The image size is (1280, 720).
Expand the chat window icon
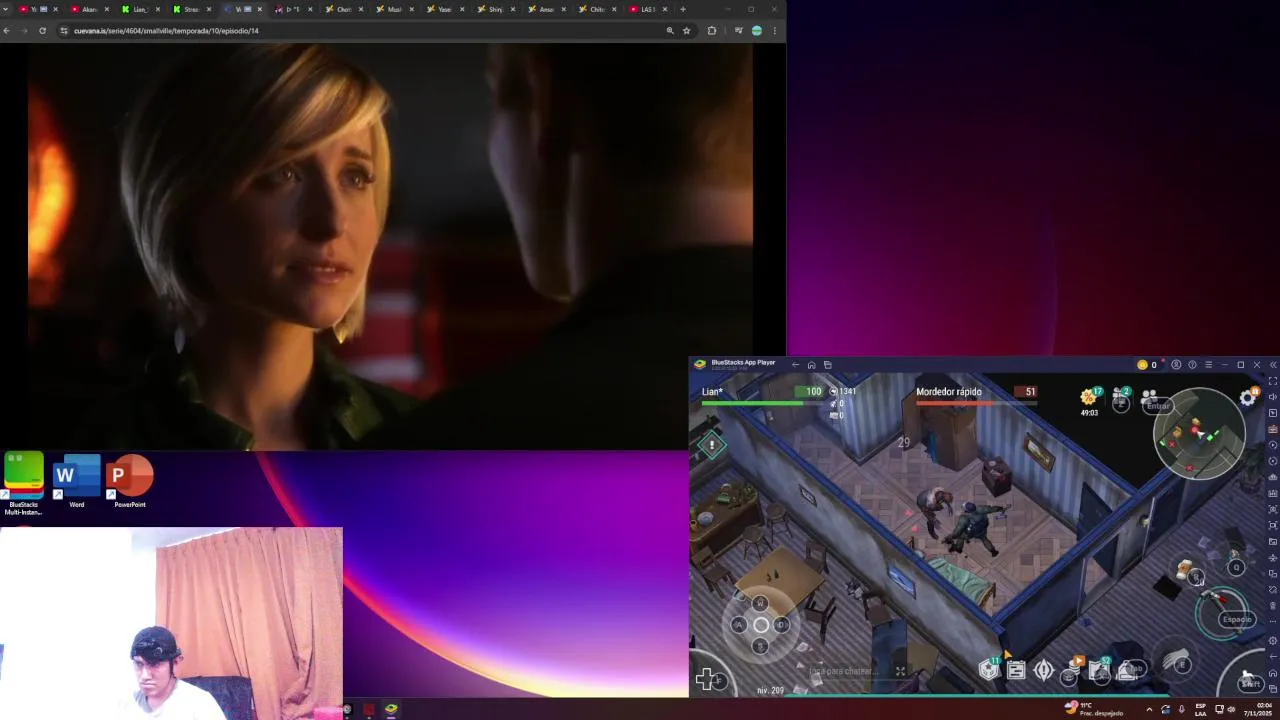tap(900, 671)
